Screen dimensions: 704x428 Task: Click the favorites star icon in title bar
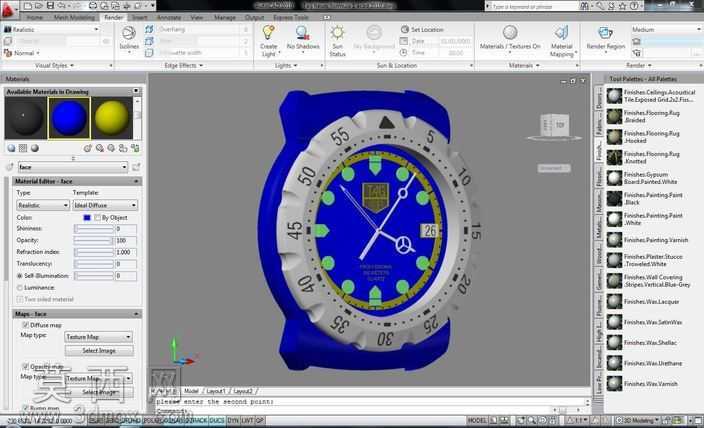click(622, 6)
